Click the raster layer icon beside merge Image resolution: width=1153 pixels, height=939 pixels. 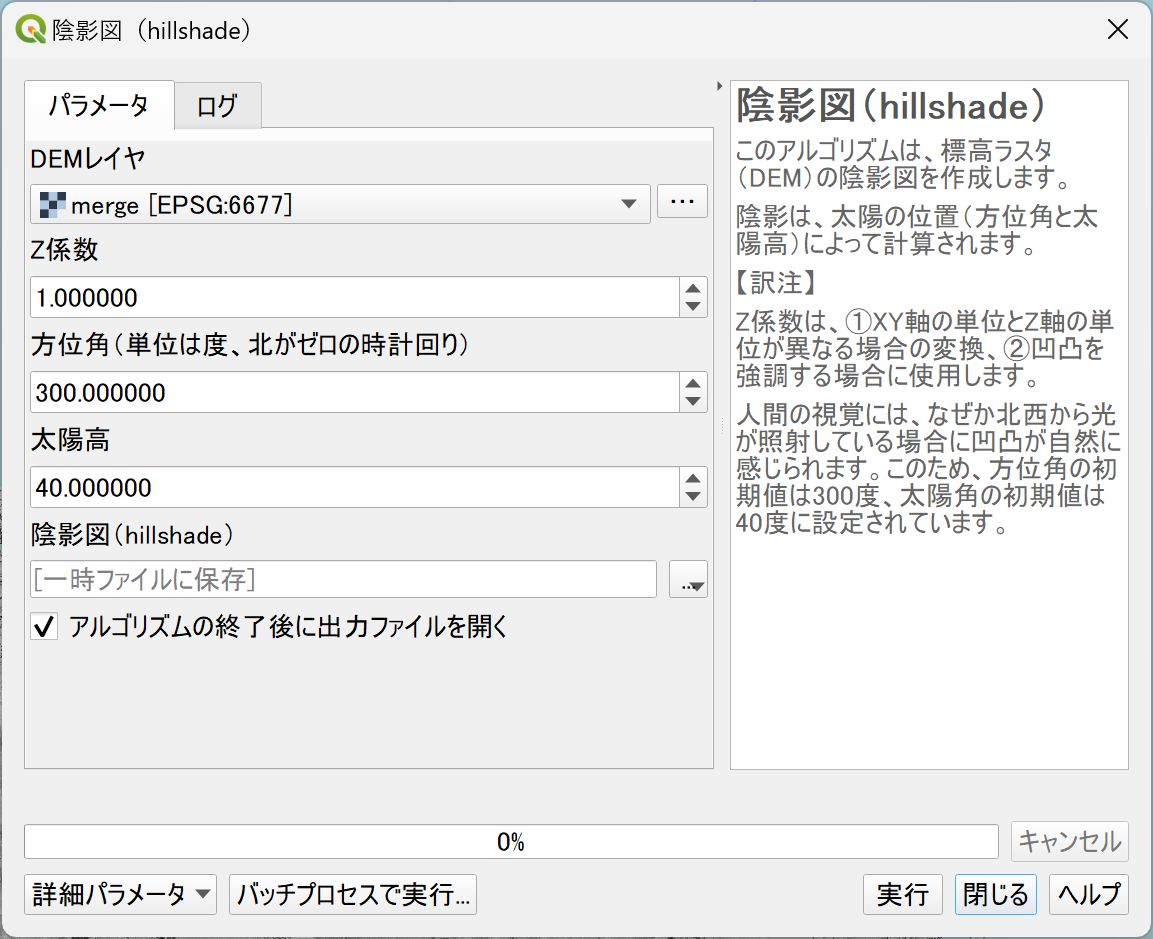pos(51,204)
